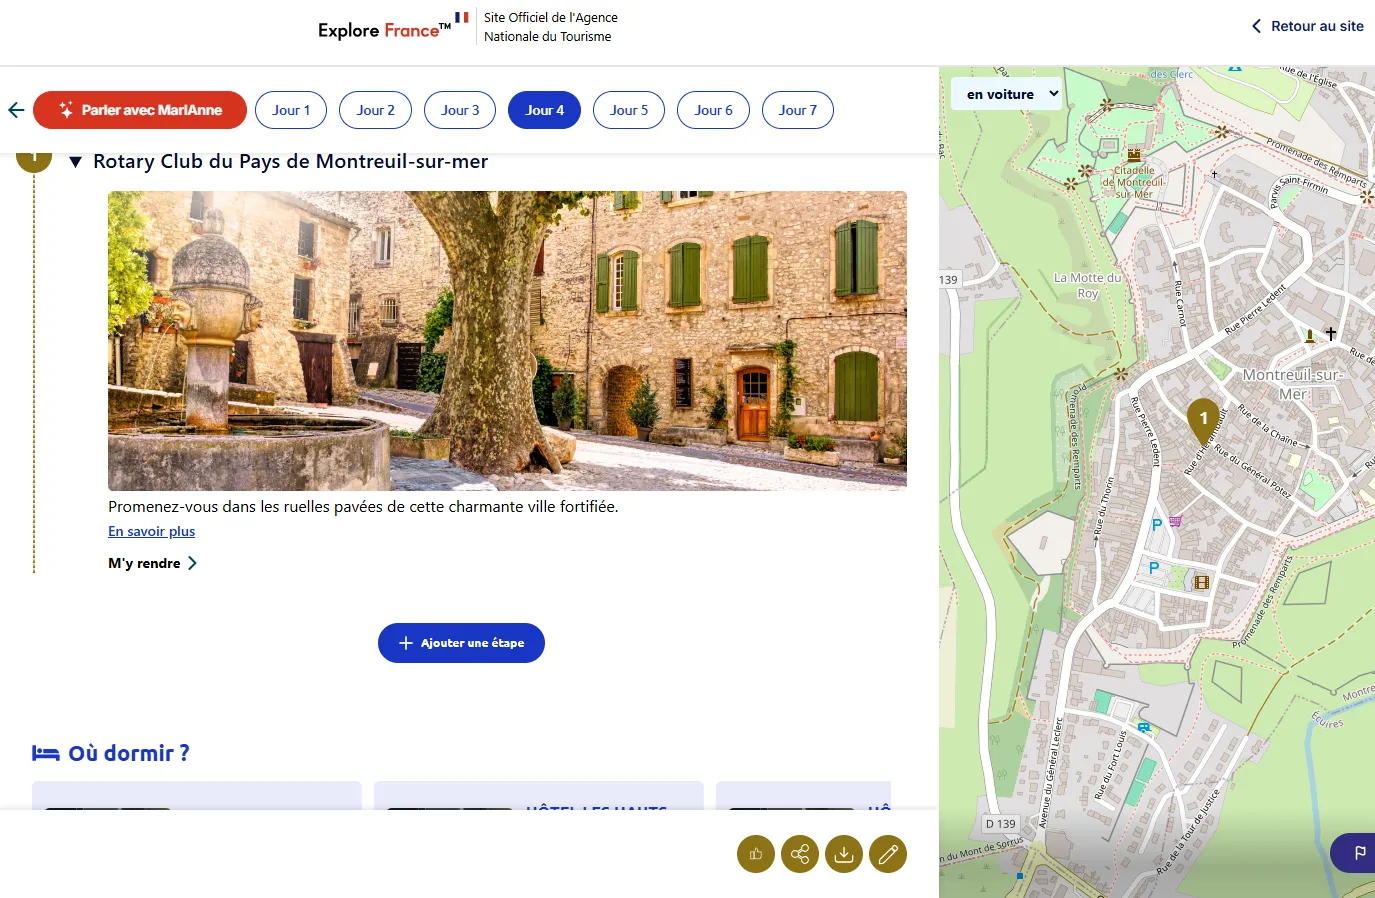The image size is (1375, 898).
Task: Click the Montreuil-sur-Mer map label
Action: (1292, 384)
